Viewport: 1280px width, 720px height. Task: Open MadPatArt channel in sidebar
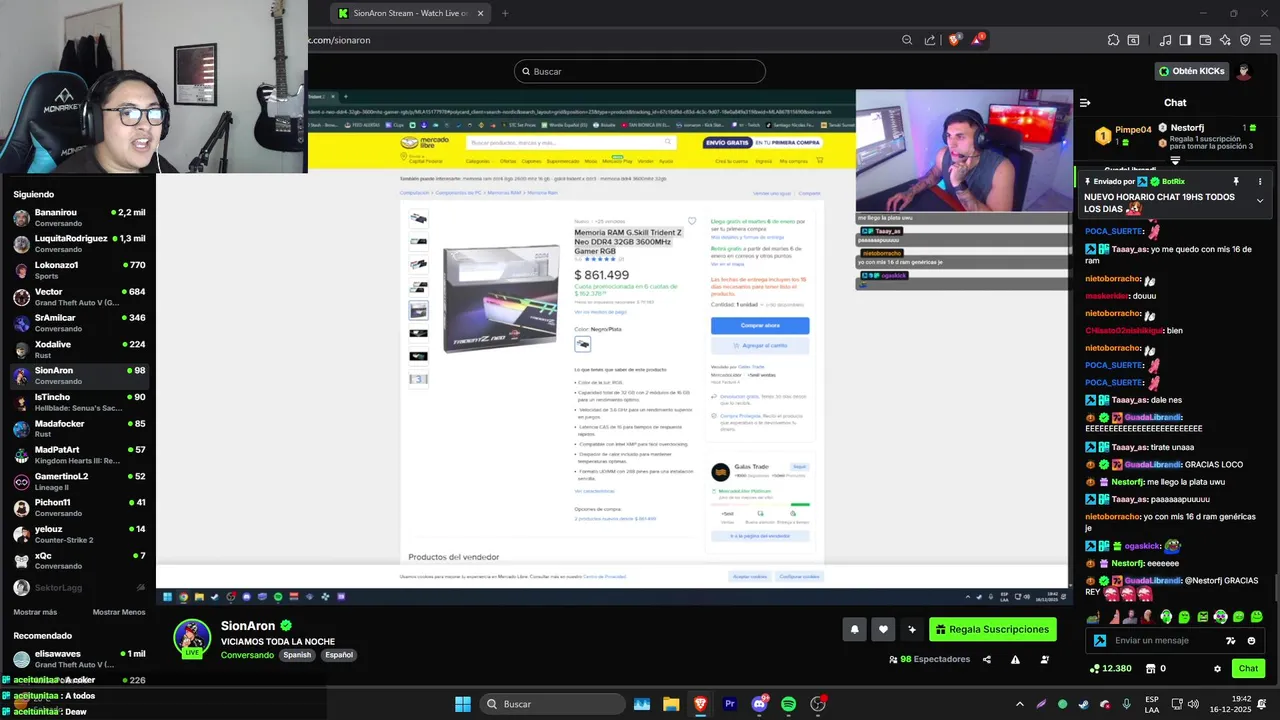click(x=79, y=455)
